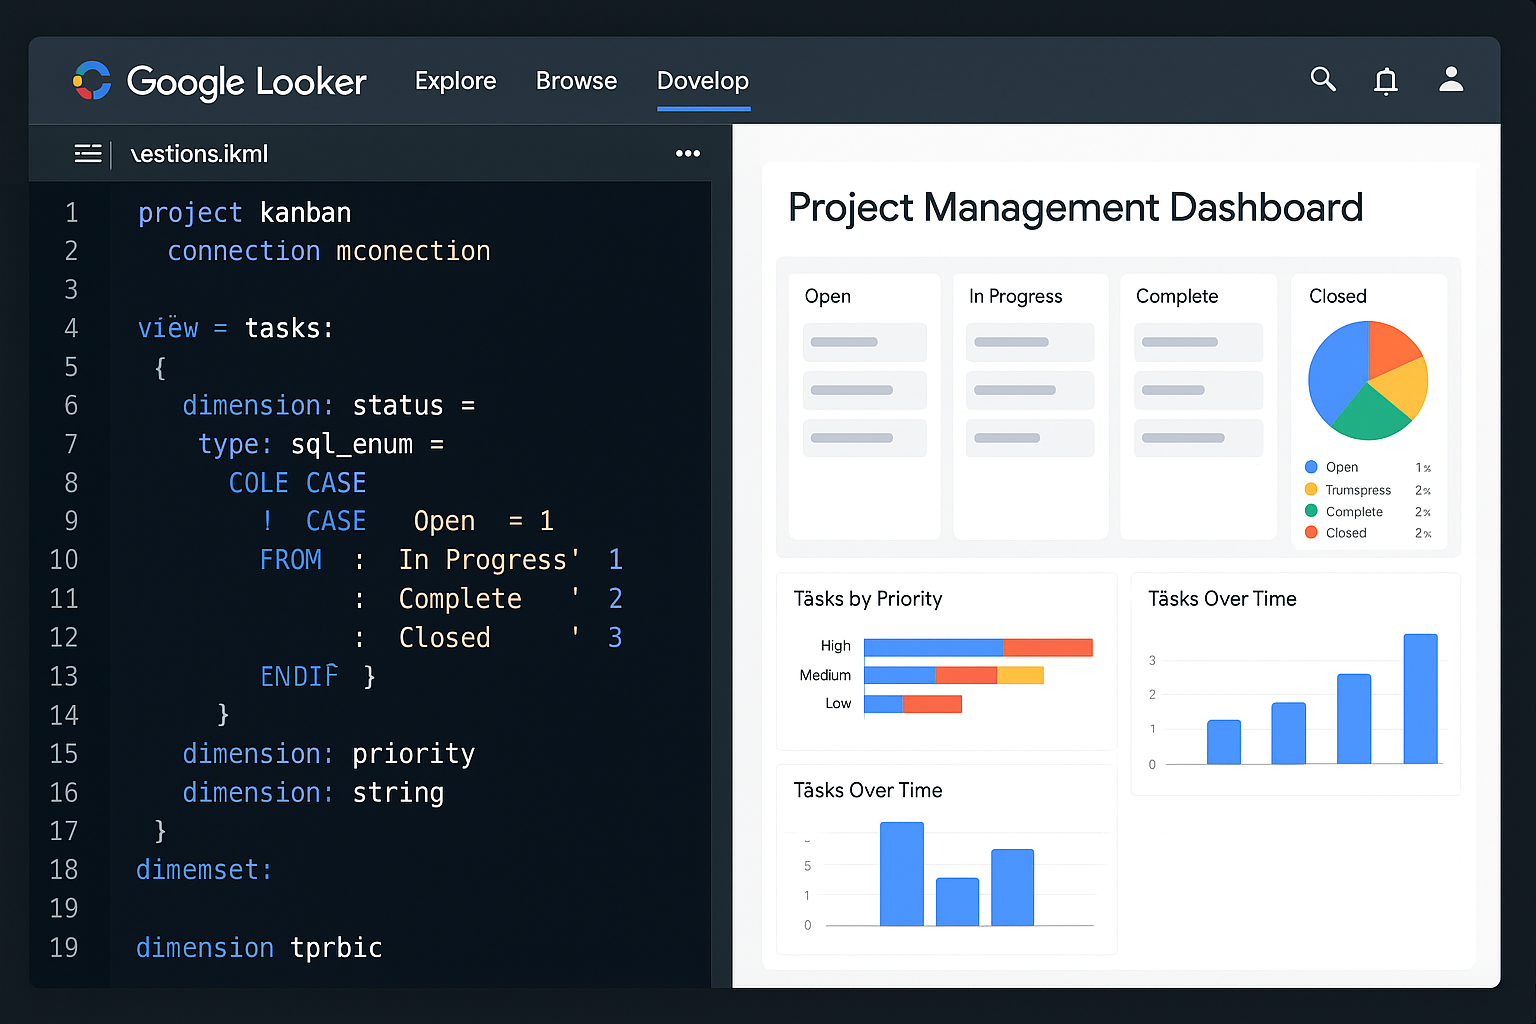Click the Low label in priority chart

point(838,704)
